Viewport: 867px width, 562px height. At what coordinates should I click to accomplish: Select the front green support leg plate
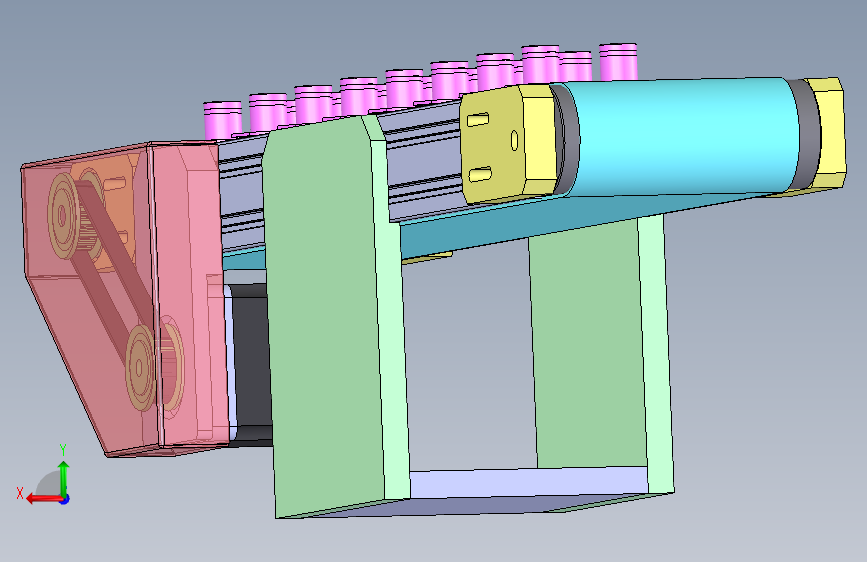pyautogui.click(x=326, y=321)
